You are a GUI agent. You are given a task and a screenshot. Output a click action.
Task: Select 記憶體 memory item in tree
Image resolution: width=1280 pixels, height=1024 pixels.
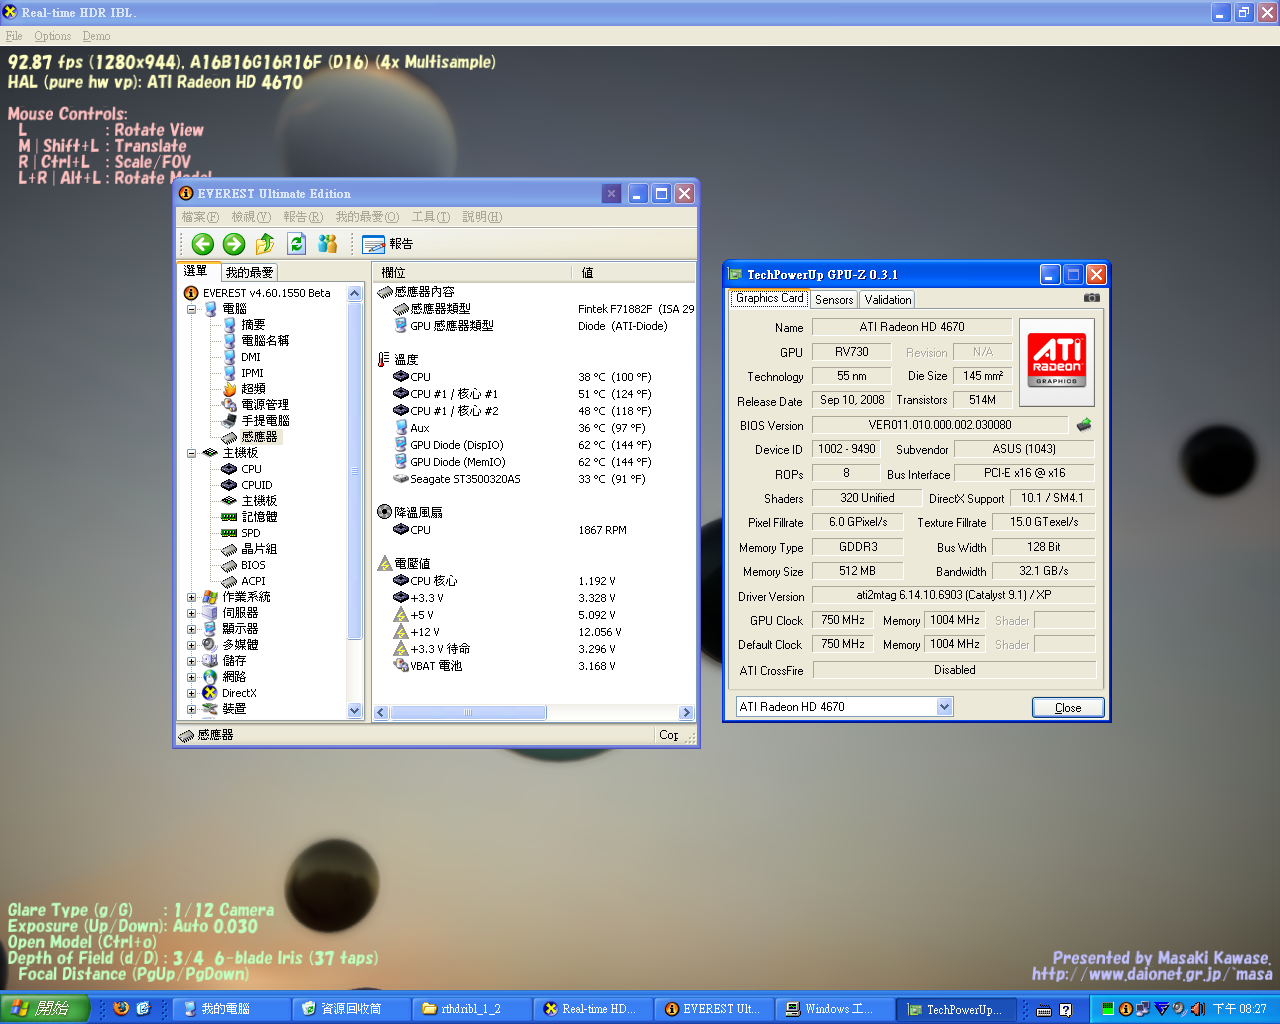(259, 517)
